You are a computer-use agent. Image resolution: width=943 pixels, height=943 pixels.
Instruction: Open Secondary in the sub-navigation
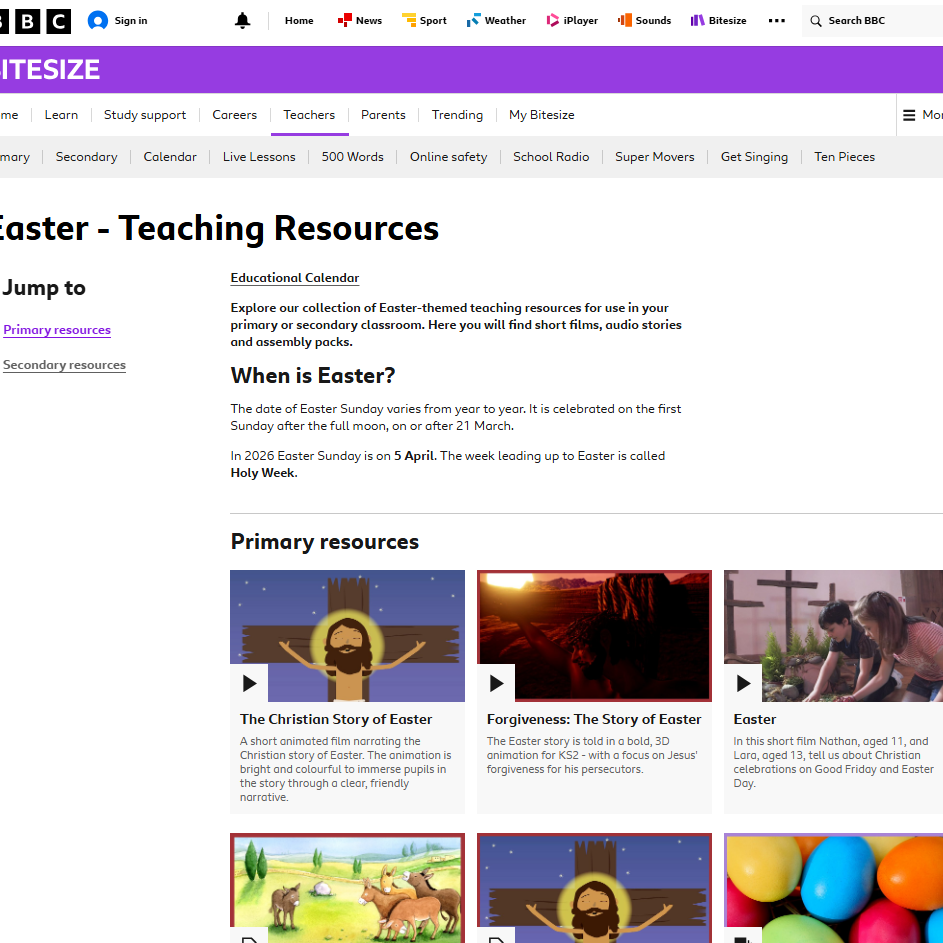pos(87,157)
